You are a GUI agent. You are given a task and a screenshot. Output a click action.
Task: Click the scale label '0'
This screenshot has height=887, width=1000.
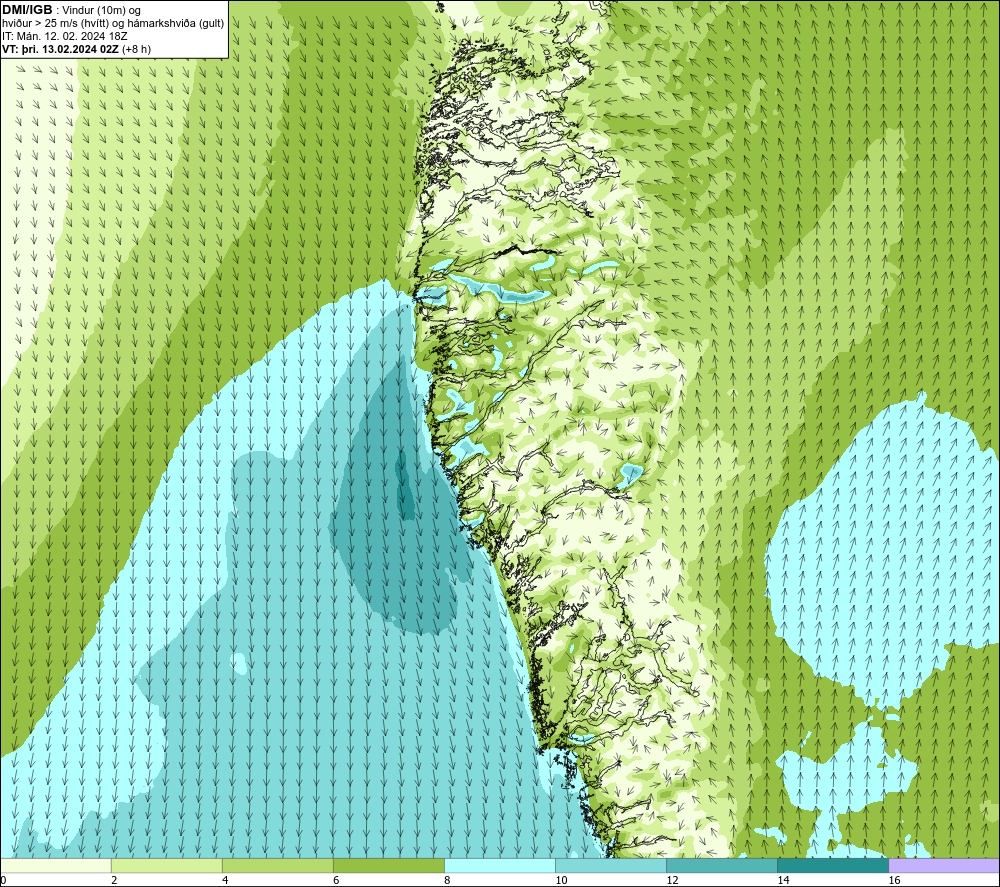[4, 880]
